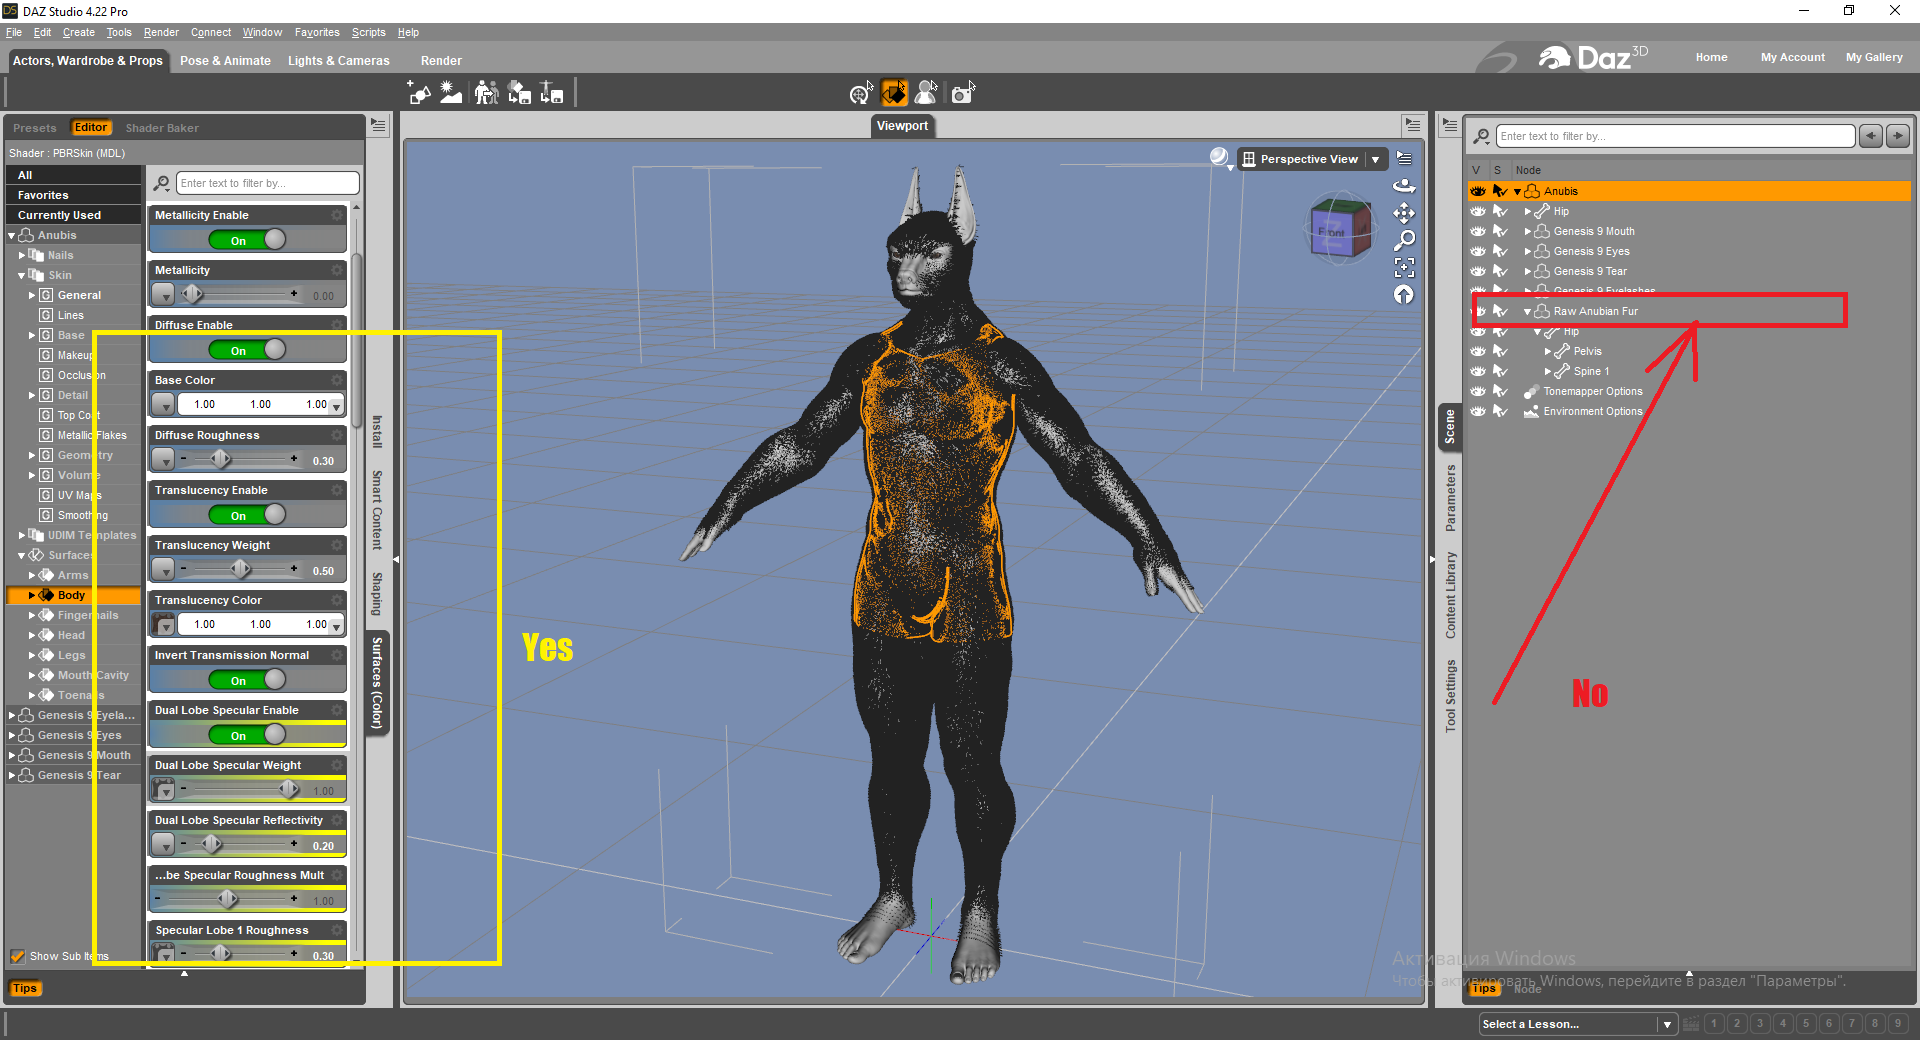Open the viewport options menu icon
1920x1040 pixels.
point(1405,159)
